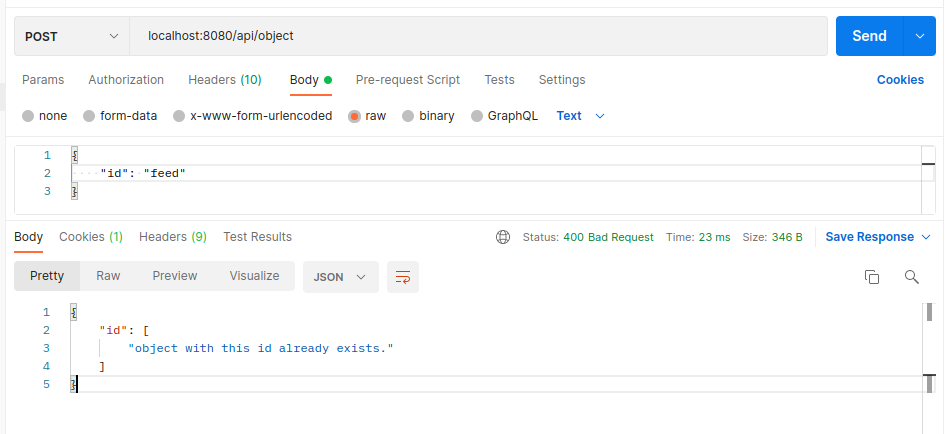Open the Settings tab

[562, 80]
